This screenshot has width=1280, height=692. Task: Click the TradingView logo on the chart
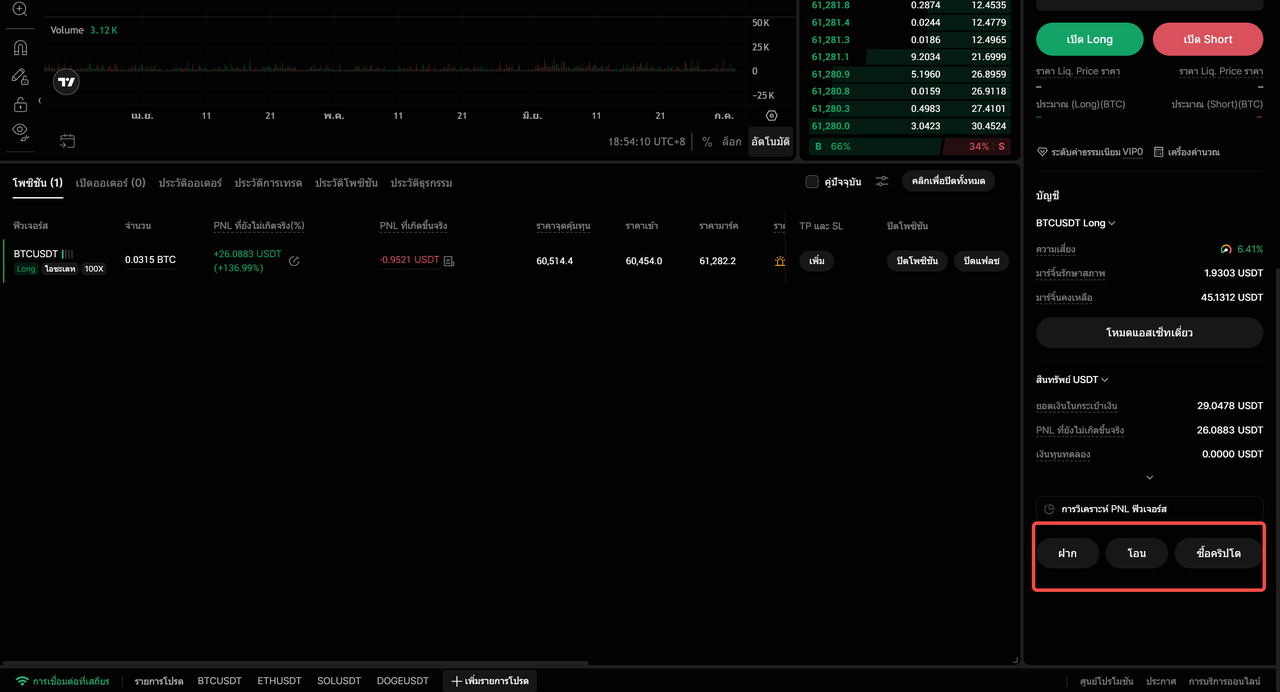66,82
